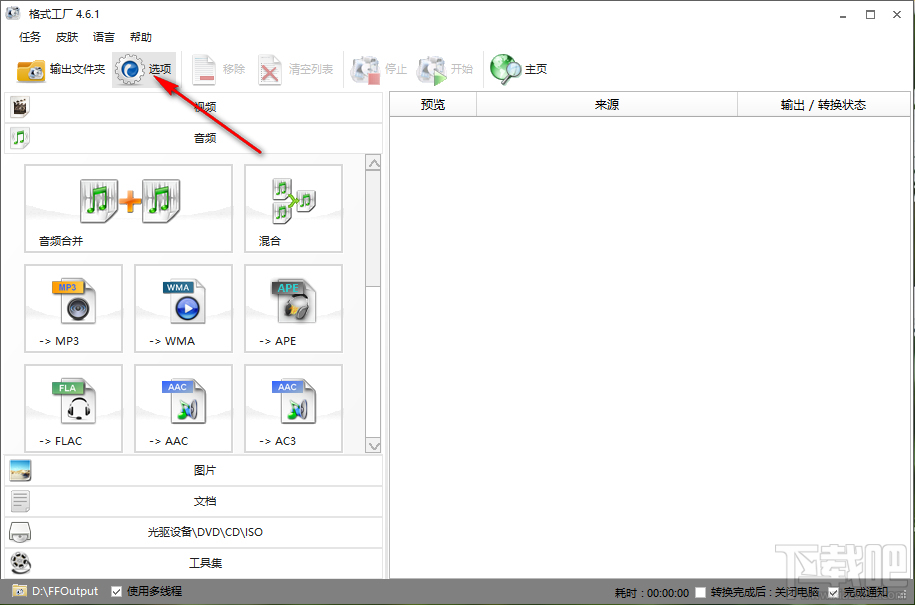Select the -> APE conversion icon

click(294, 308)
